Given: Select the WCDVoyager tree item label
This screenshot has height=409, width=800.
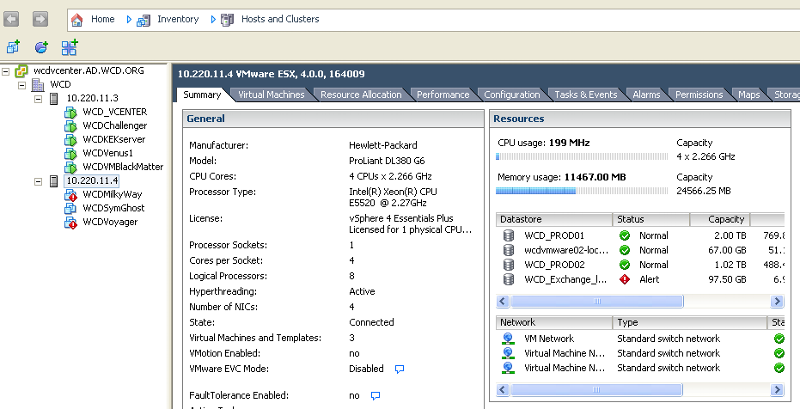Looking at the screenshot, I should tap(110, 222).
